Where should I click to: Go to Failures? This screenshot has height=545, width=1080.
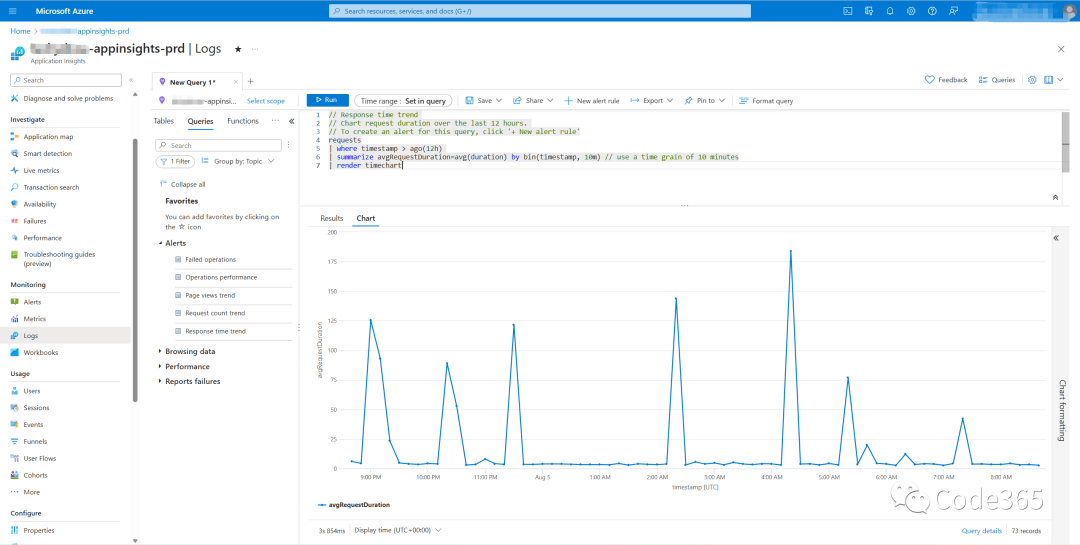click(x=35, y=221)
